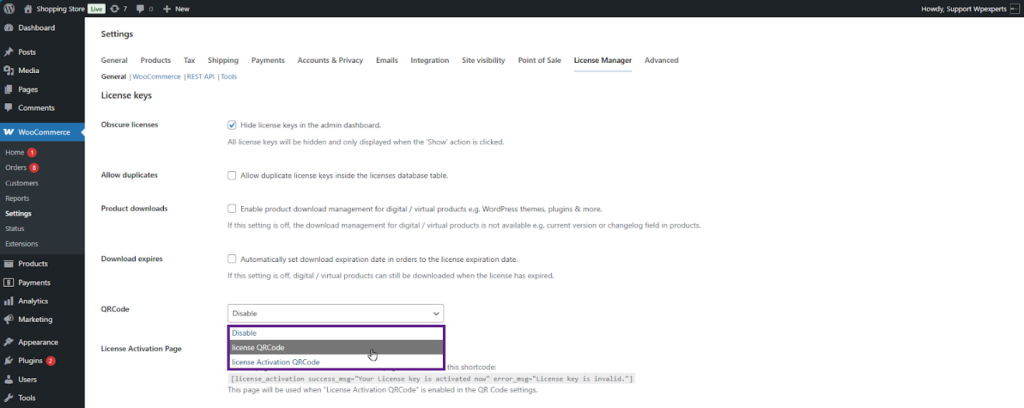Click the Live status badge
Viewport: 1024px width, 408px height.
pos(96,9)
